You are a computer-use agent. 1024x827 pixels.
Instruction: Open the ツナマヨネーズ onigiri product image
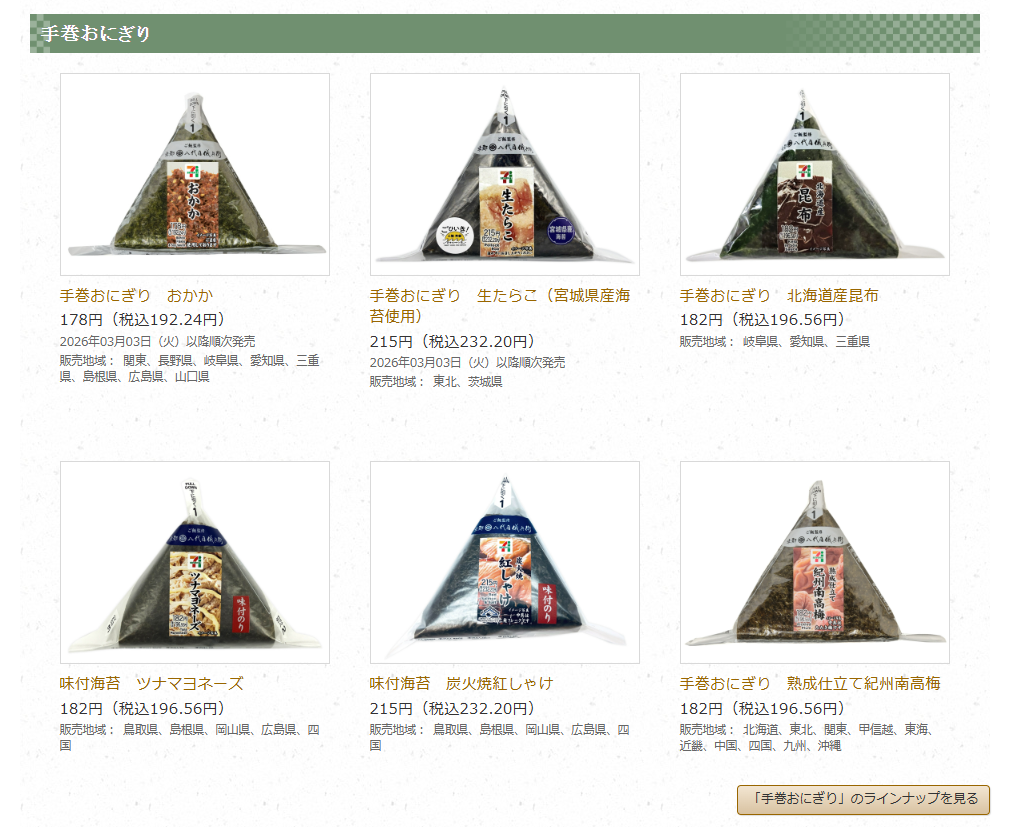click(195, 562)
